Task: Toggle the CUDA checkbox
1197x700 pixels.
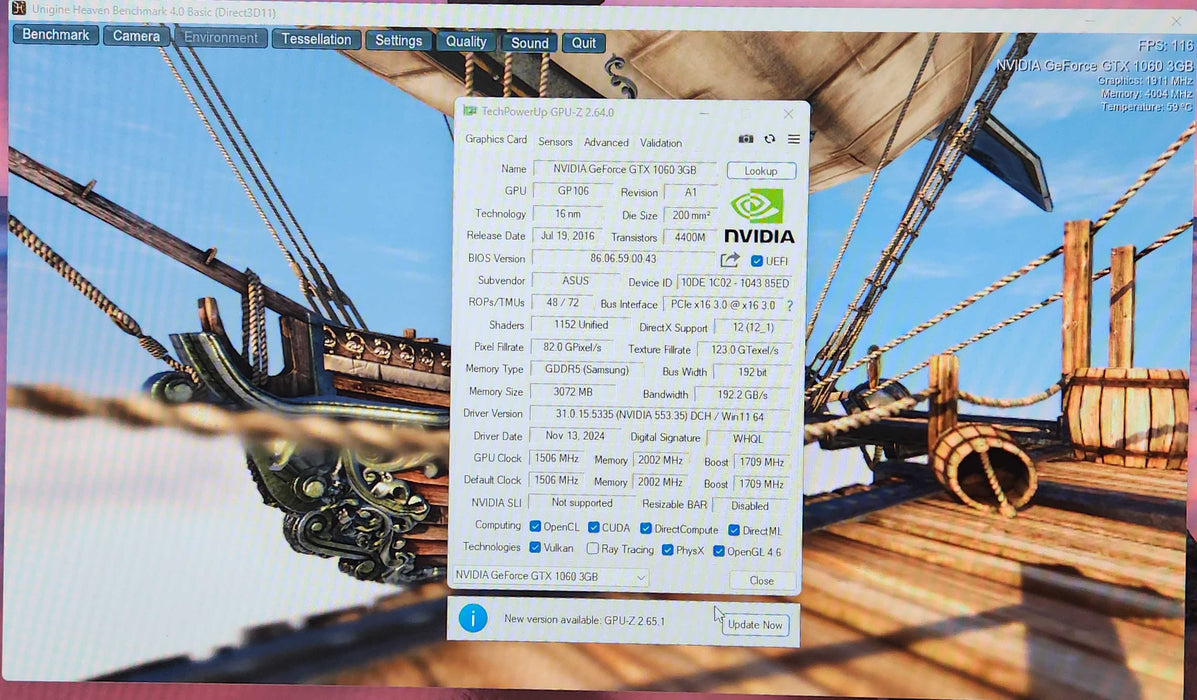Action: click(x=593, y=527)
